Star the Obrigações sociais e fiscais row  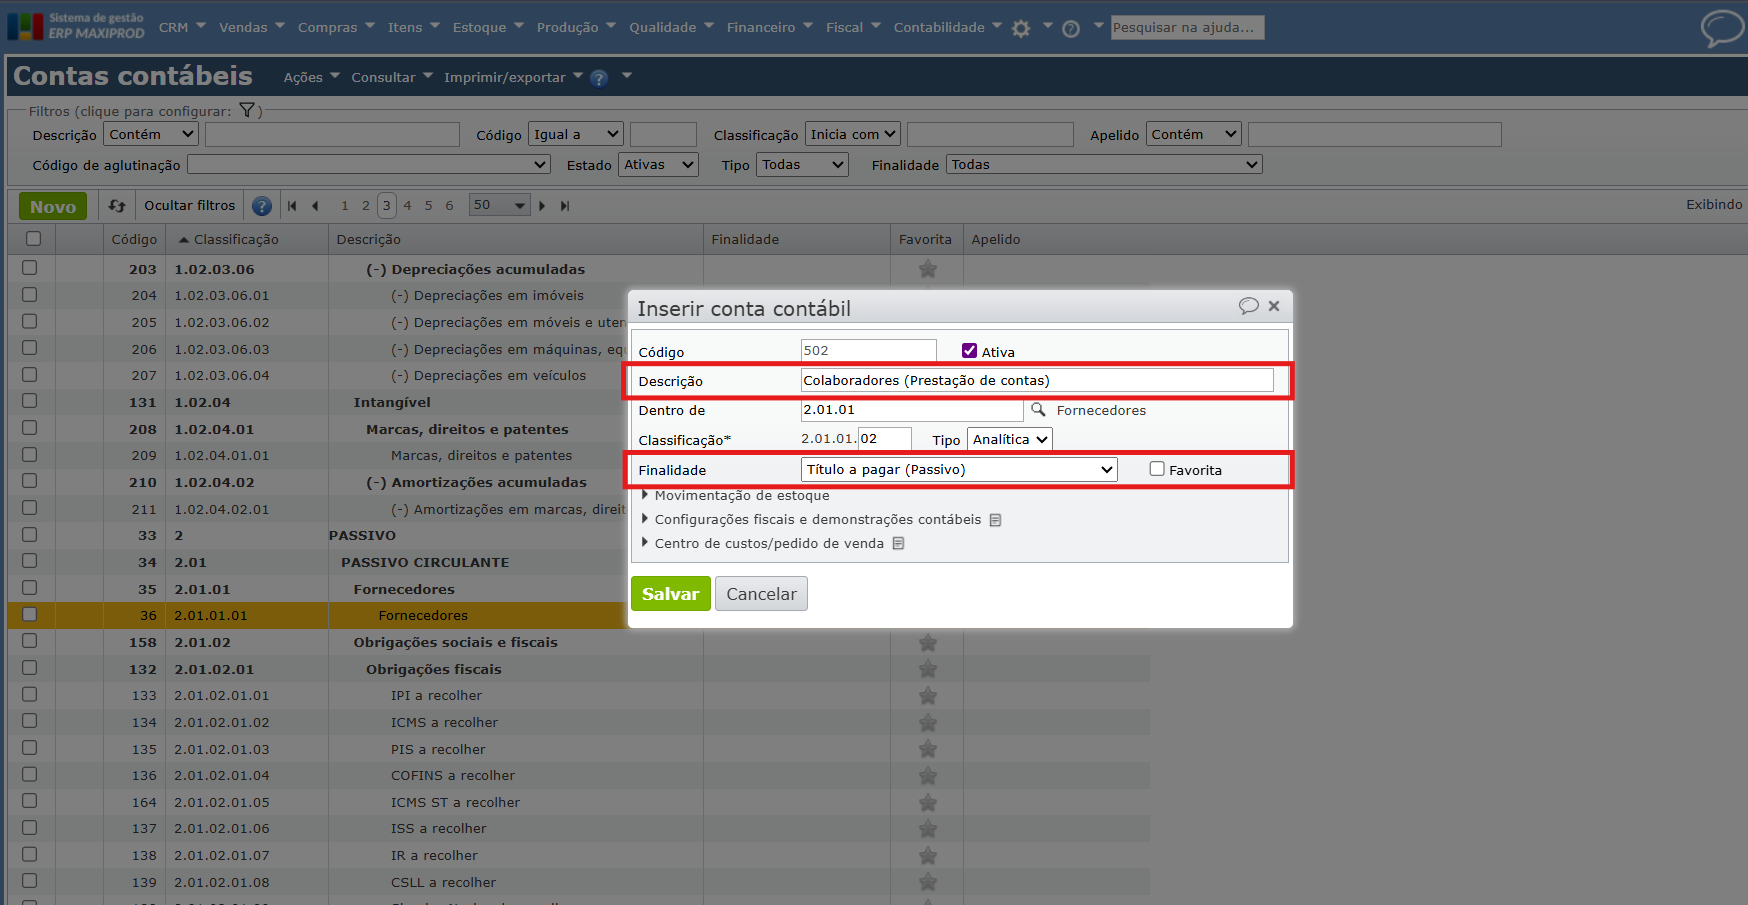pos(928,643)
